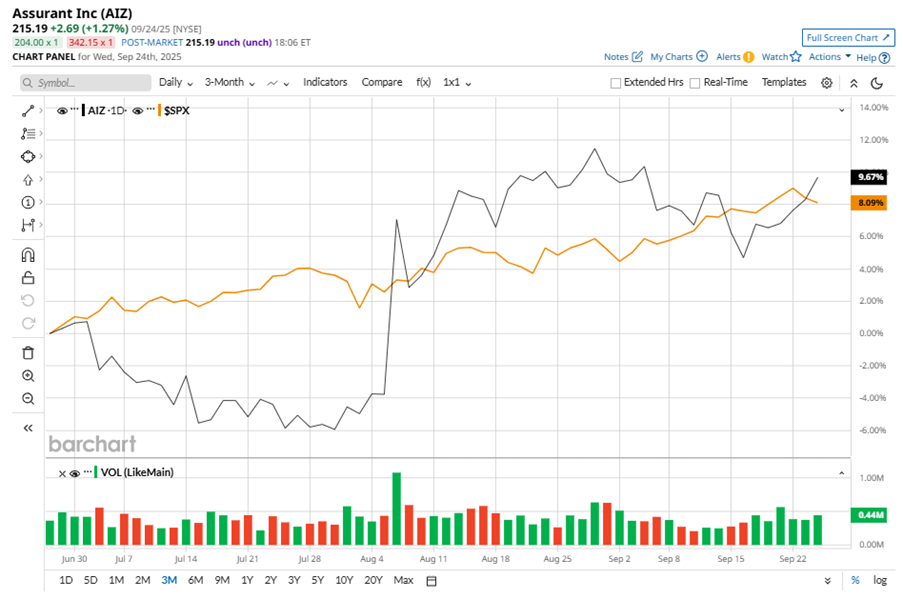Image resolution: width=903 pixels, height=599 pixels.
Task: Open the f(x) expressions menu
Action: pos(423,82)
